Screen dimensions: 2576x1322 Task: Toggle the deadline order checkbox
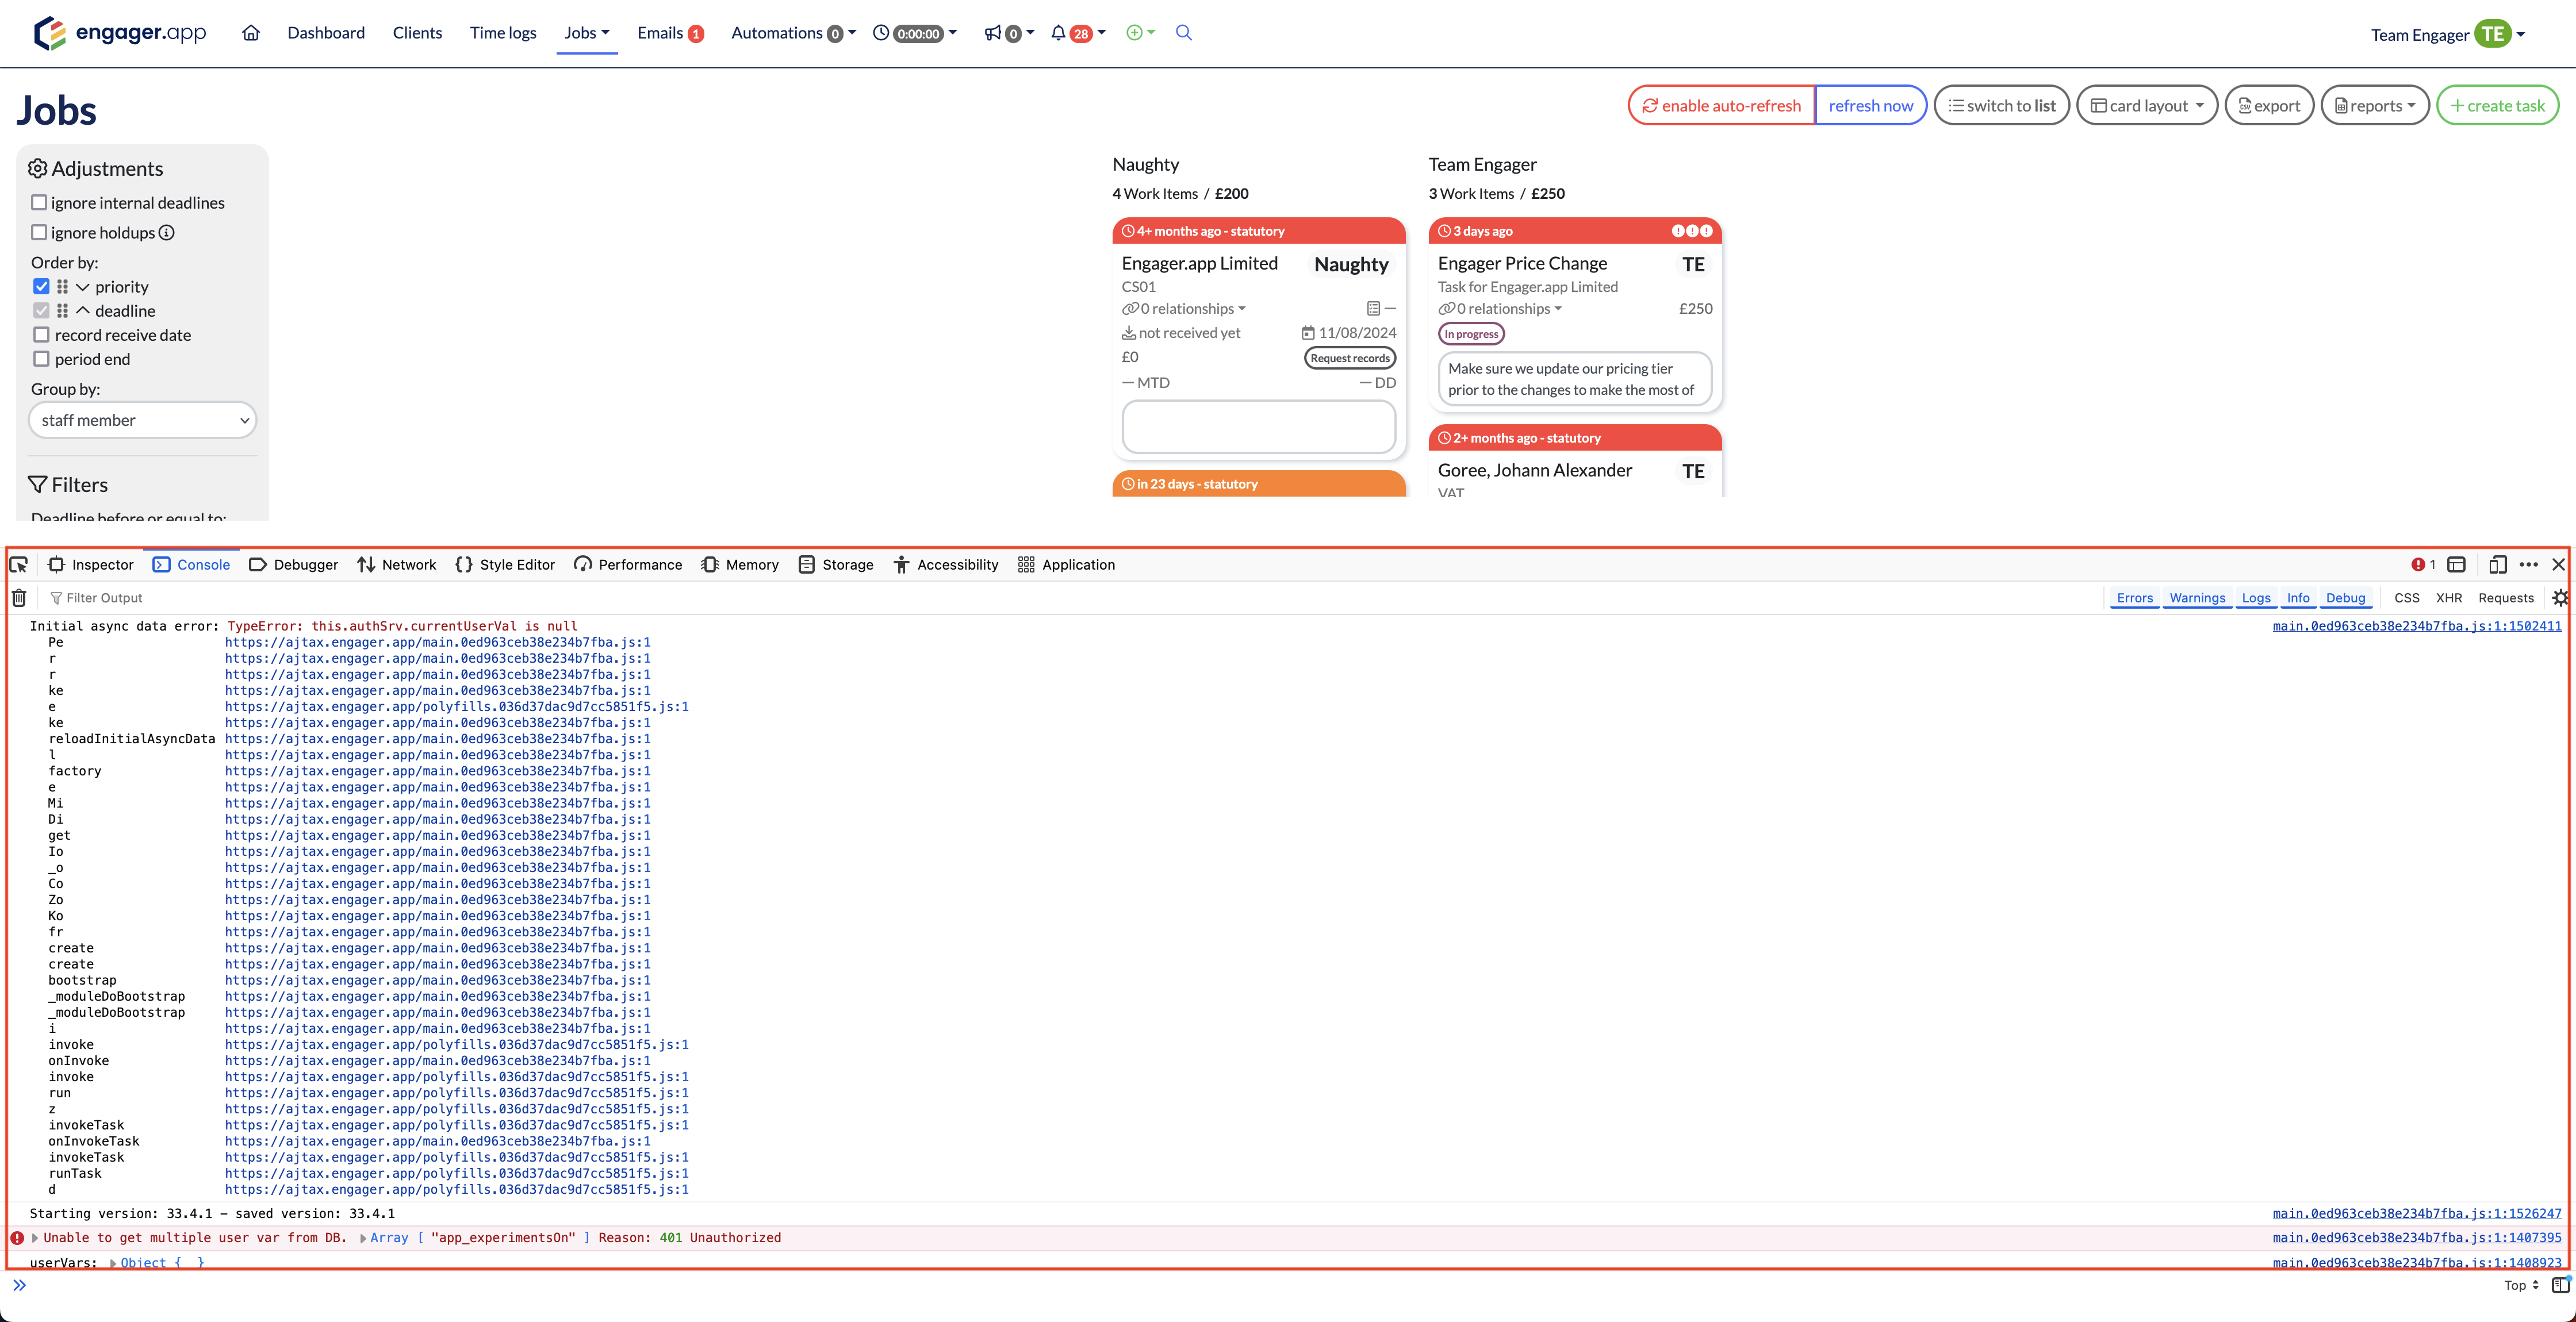point(41,311)
